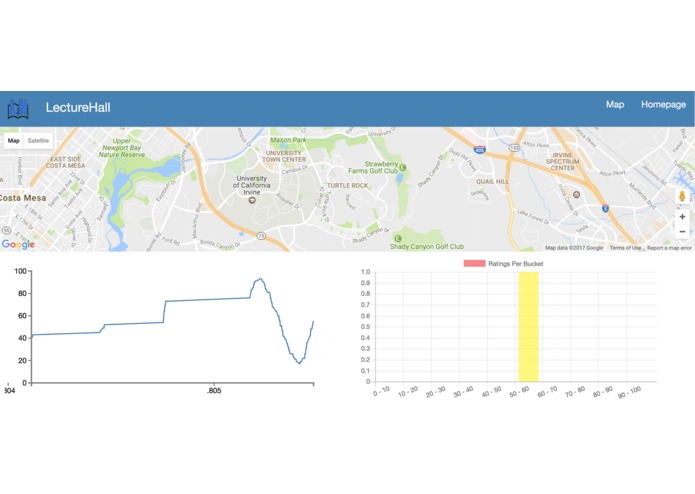Click the Strawberry Farms Golf Club marker

[402, 167]
